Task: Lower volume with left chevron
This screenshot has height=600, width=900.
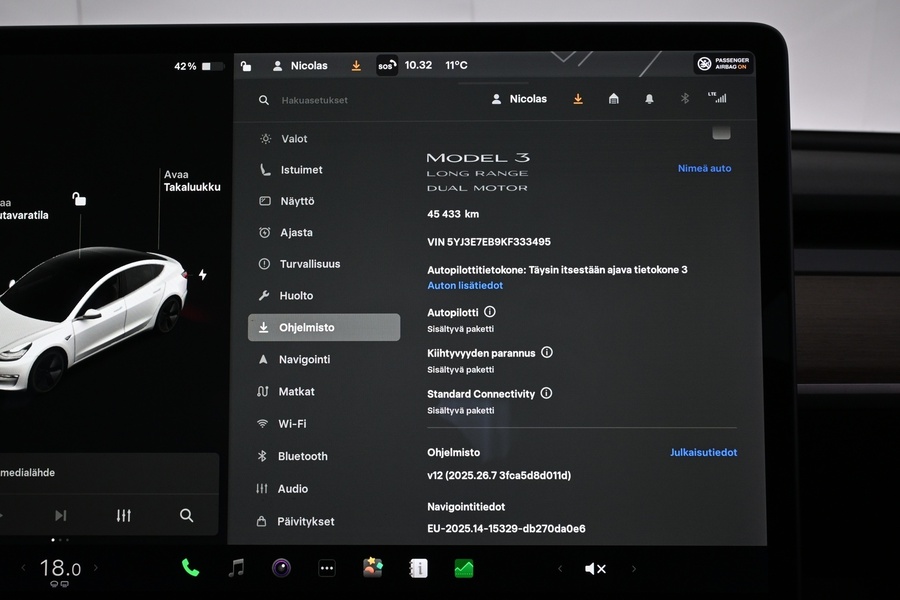Action: click(x=560, y=568)
